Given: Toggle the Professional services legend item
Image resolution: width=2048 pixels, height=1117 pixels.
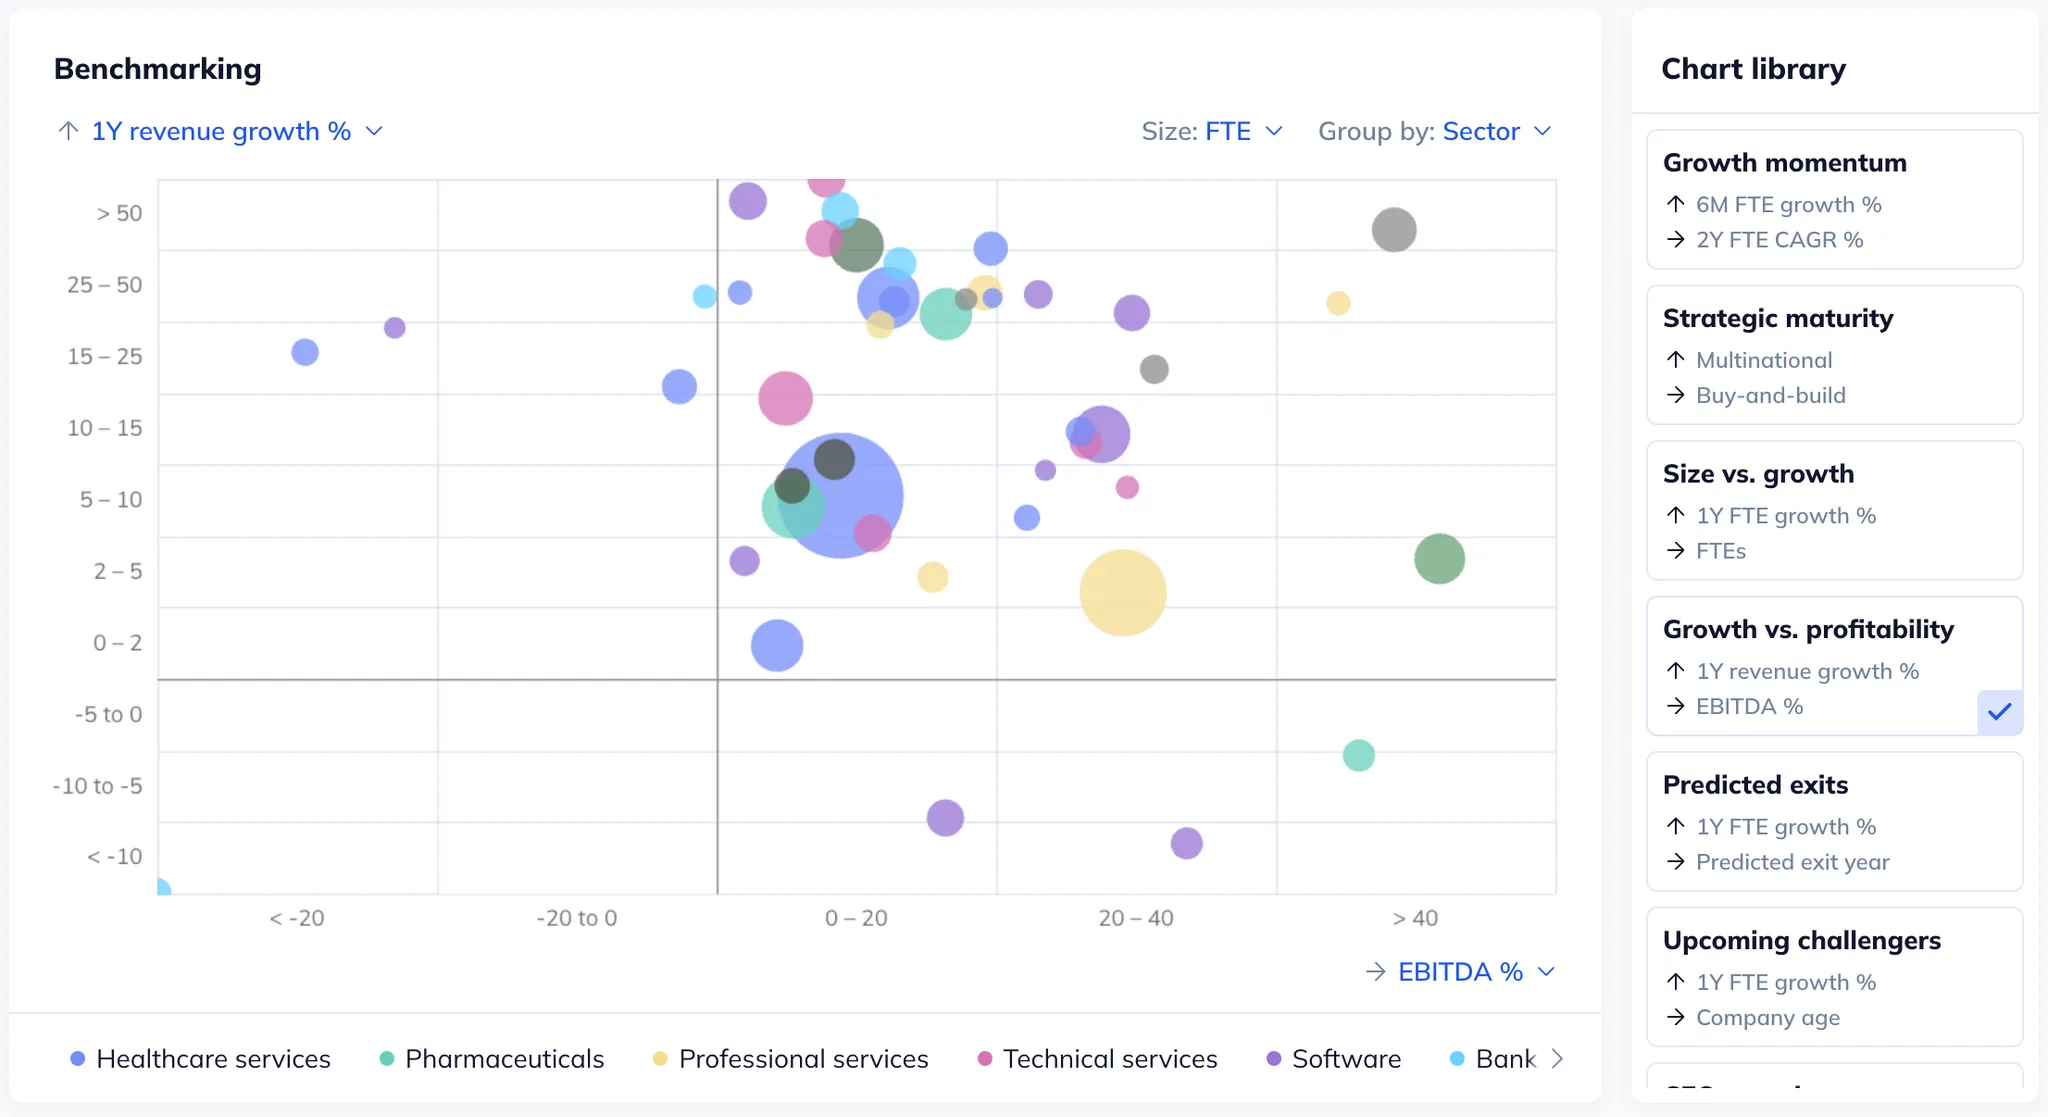Looking at the screenshot, I should [x=790, y=1058].
